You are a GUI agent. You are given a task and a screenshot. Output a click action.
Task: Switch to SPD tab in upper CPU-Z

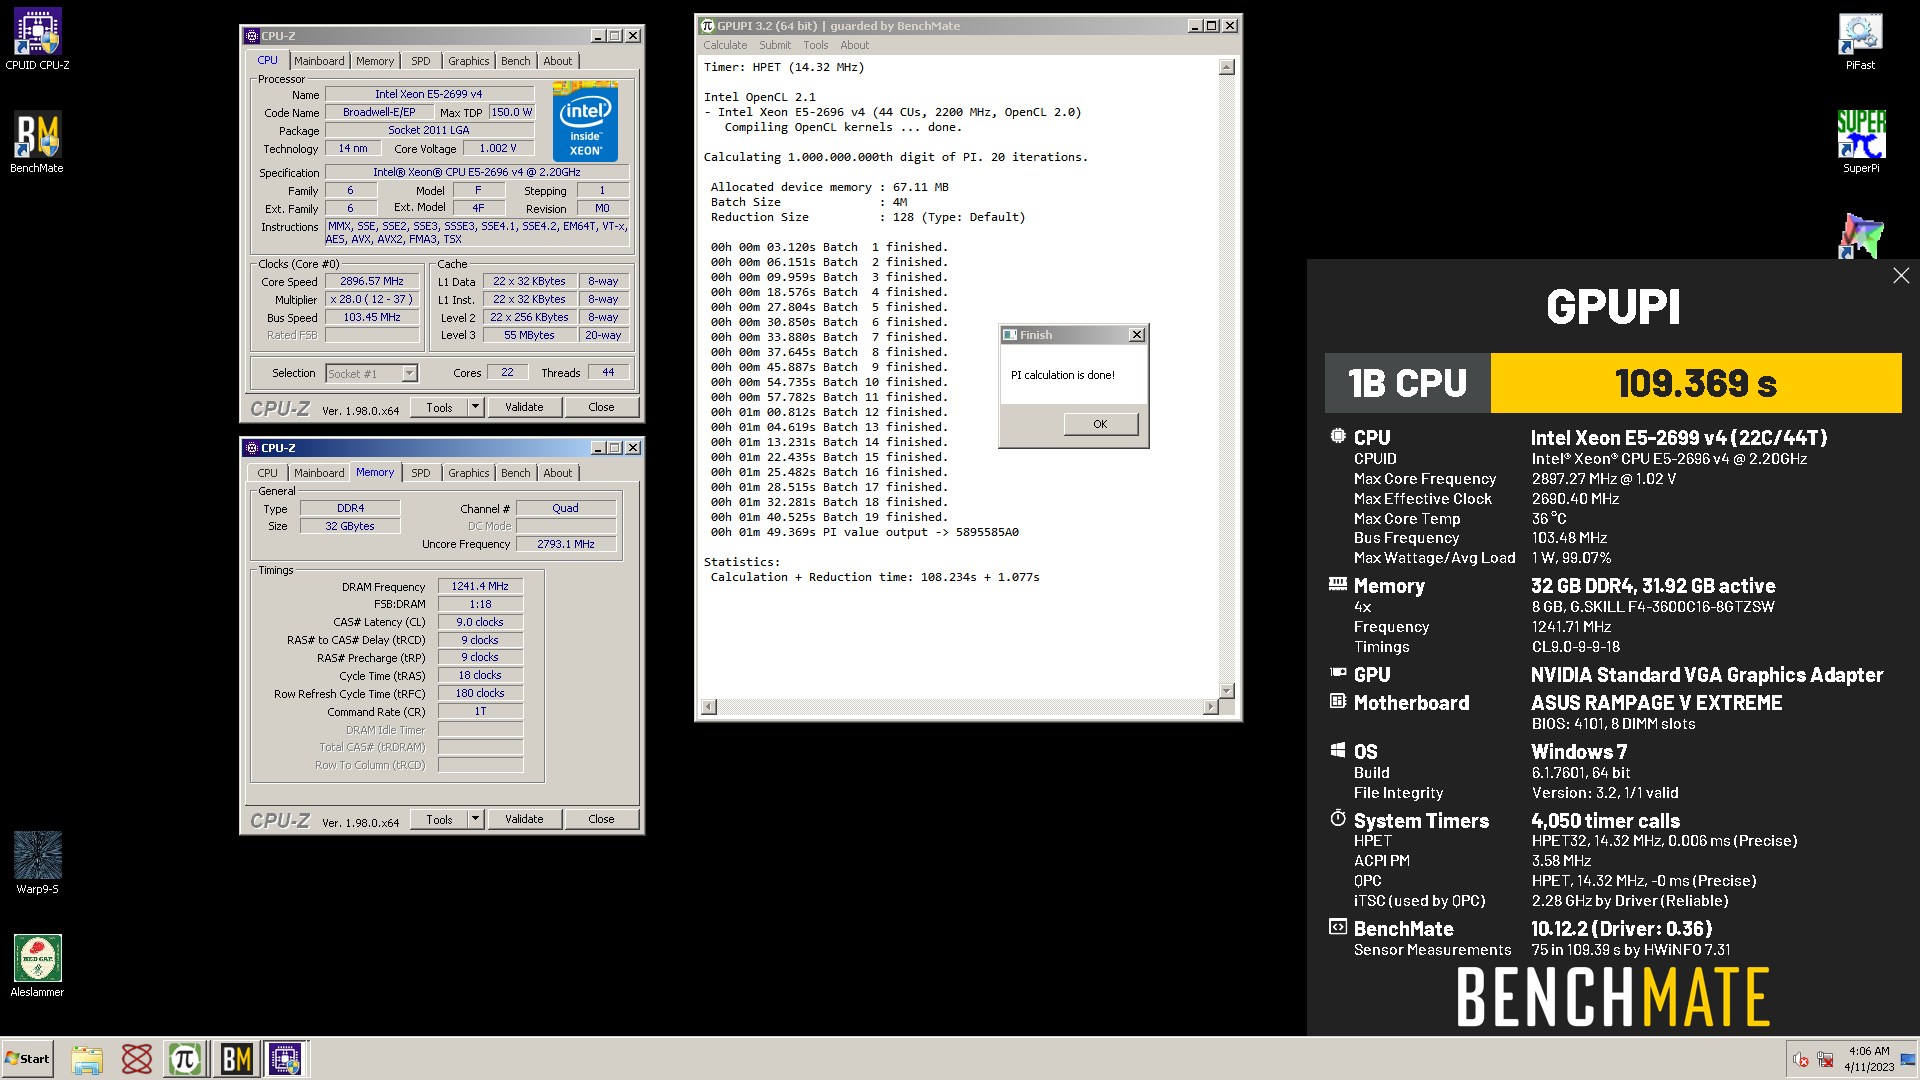[x=421, y=61]
